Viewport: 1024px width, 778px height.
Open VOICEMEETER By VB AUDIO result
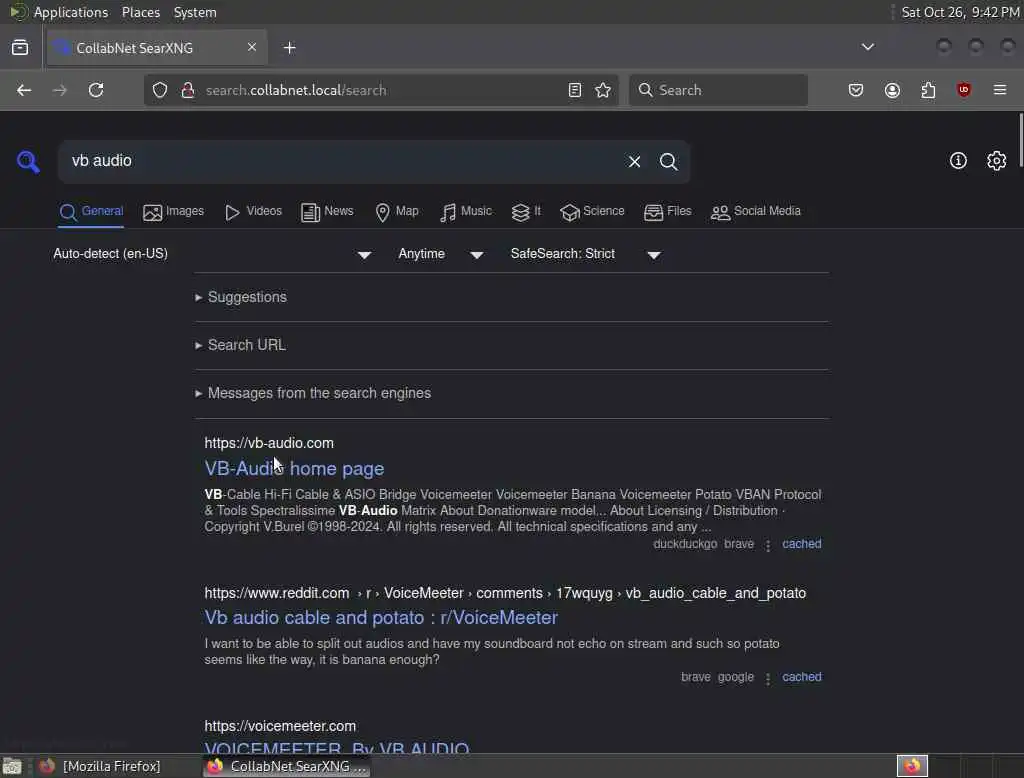click(x=336, y=747)
